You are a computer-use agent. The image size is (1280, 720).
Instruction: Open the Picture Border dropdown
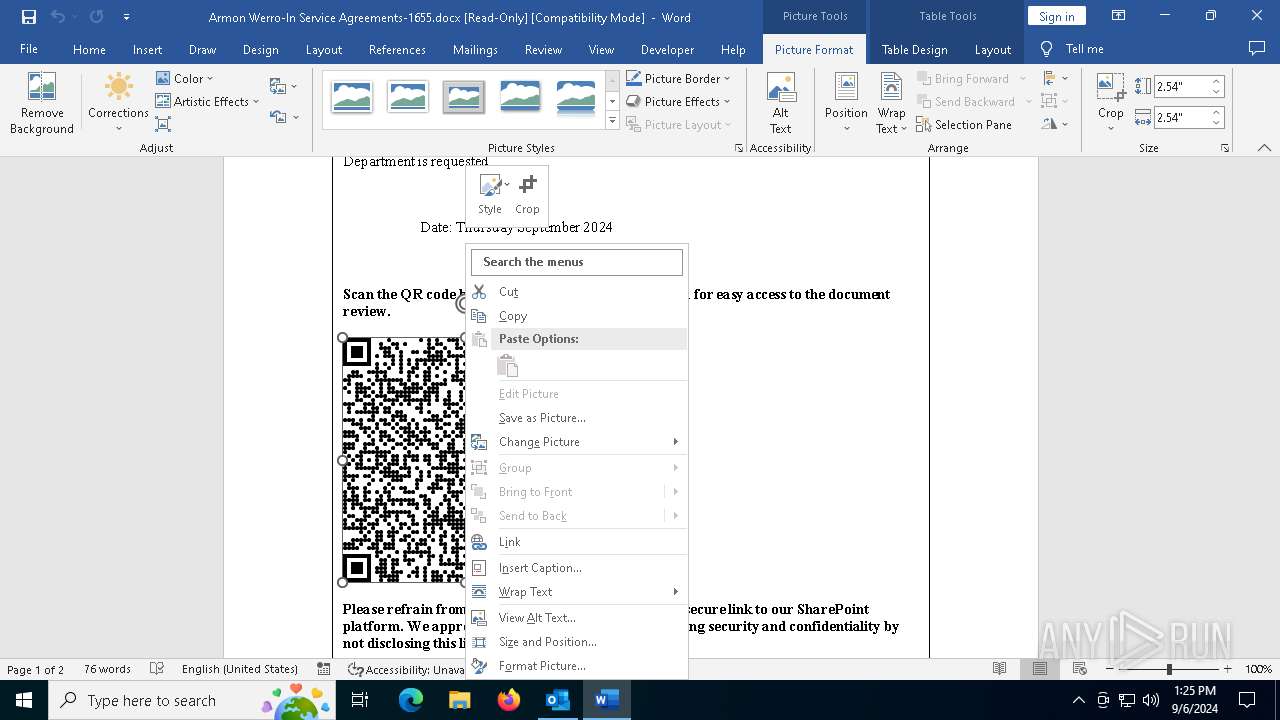678,78
